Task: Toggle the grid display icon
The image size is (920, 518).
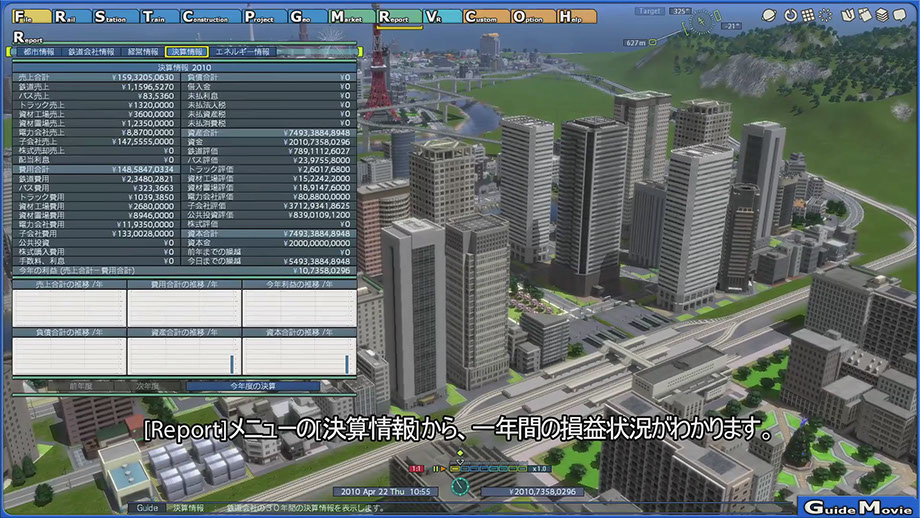Action: 806,15
